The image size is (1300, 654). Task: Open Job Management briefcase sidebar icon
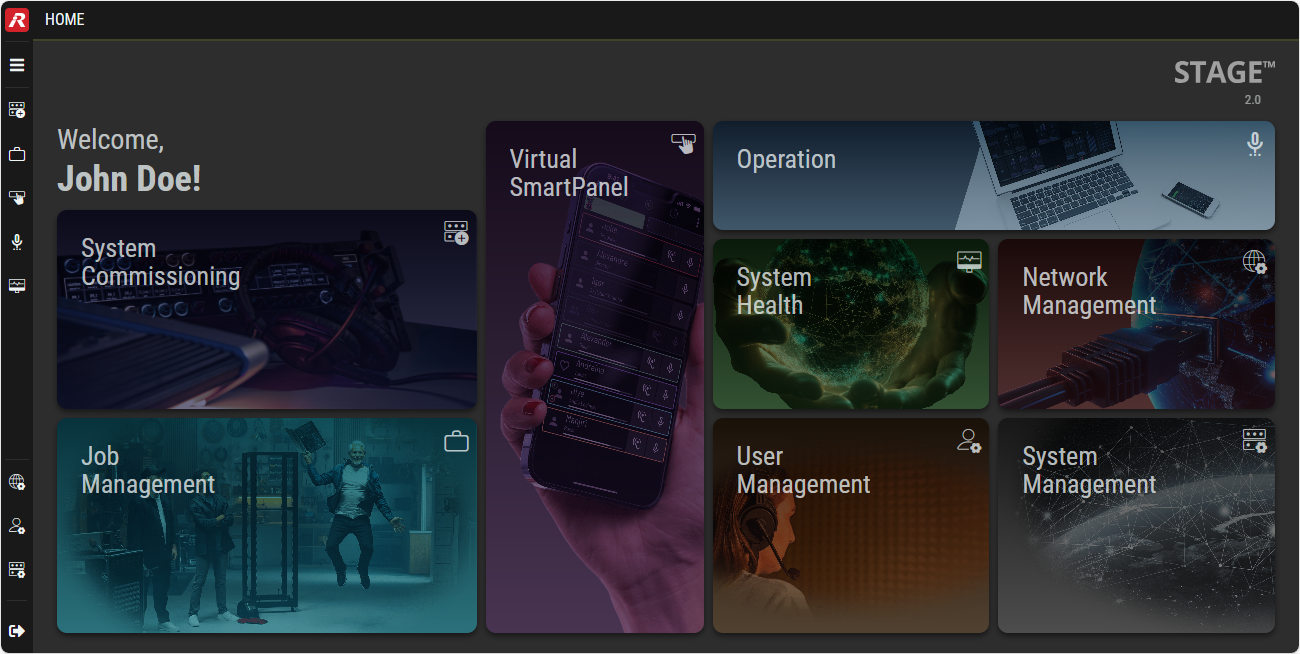click(17, 154)
